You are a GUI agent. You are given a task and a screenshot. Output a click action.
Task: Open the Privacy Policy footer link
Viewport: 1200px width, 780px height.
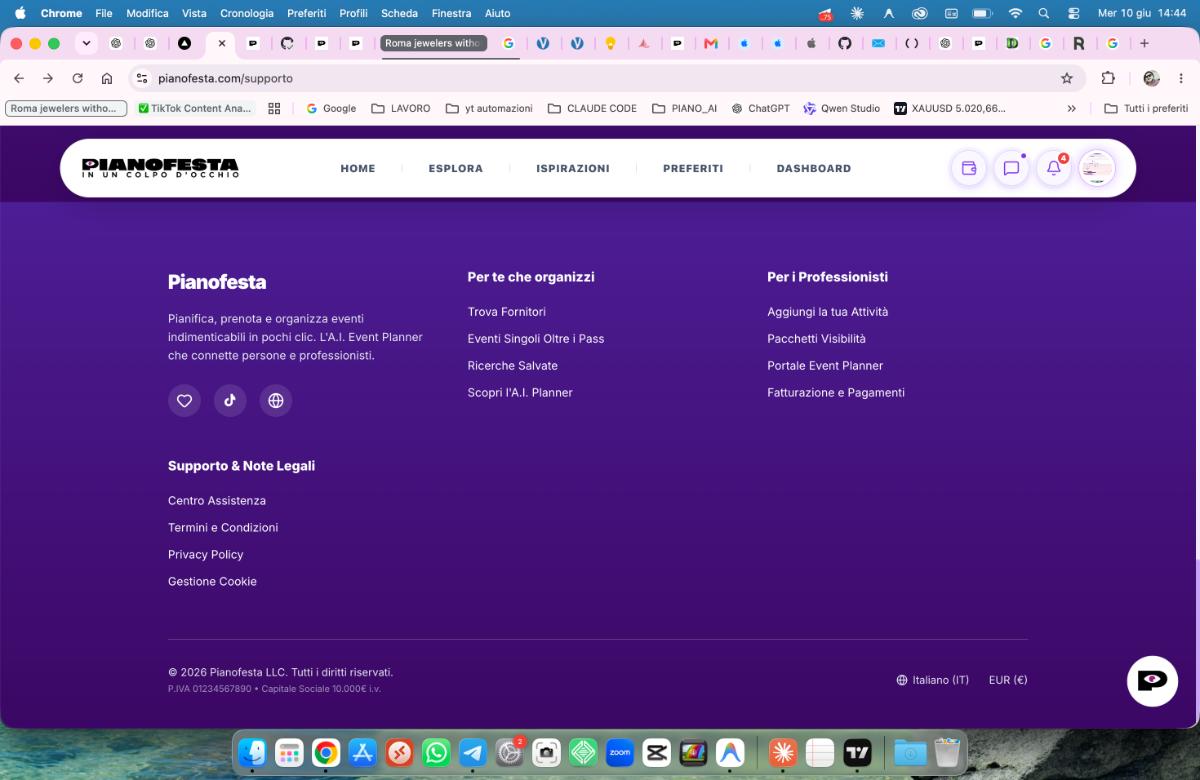[206, 555]
